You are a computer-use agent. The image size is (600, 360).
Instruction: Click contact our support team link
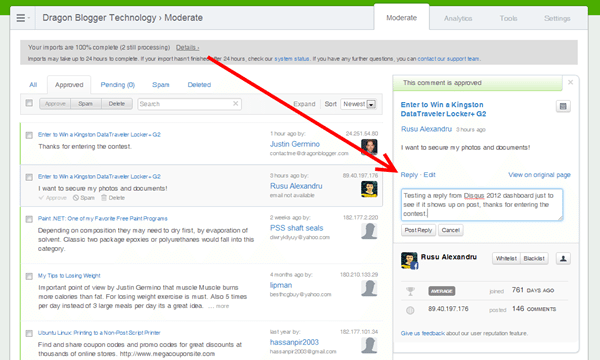448,59
